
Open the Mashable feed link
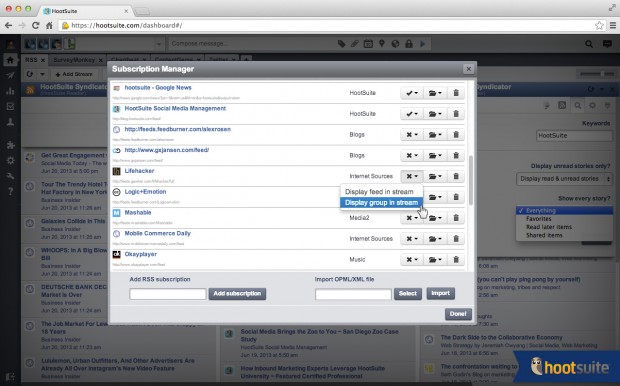point(138,213)
